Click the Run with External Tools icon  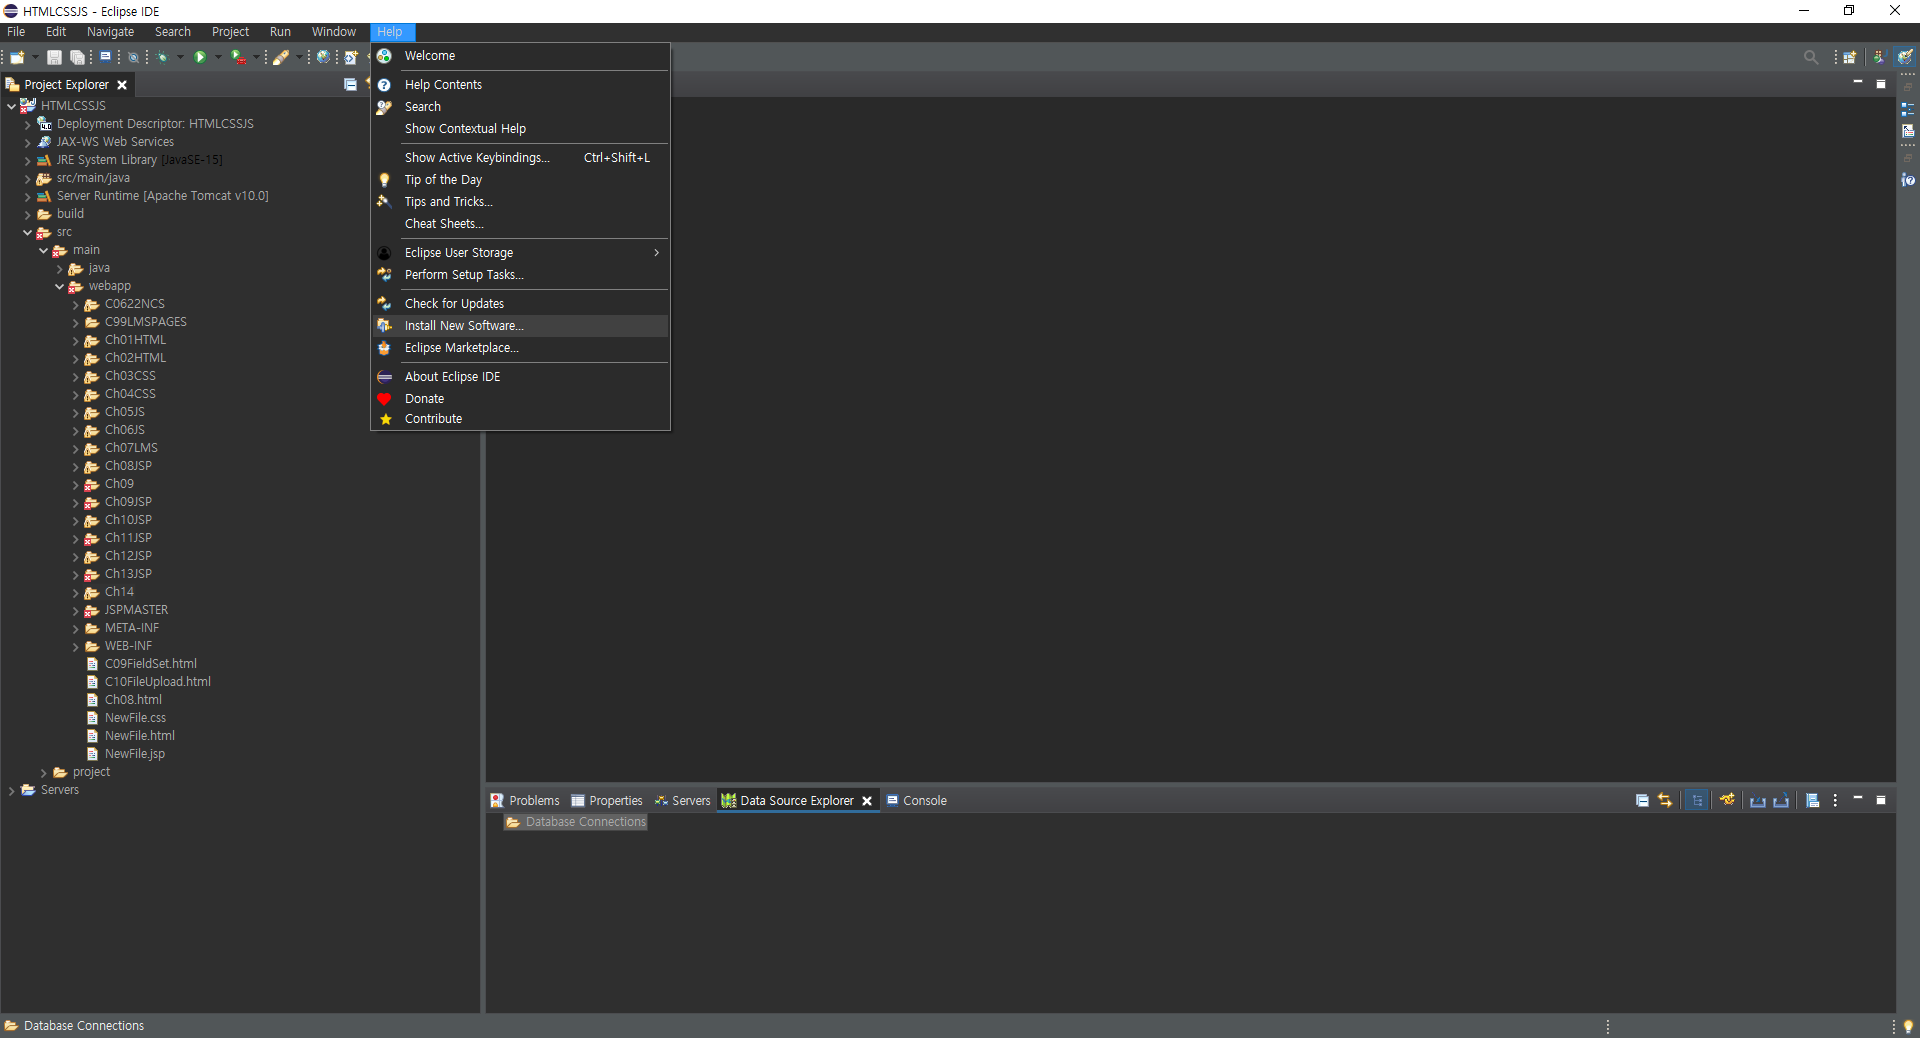[x=238, y=57]
